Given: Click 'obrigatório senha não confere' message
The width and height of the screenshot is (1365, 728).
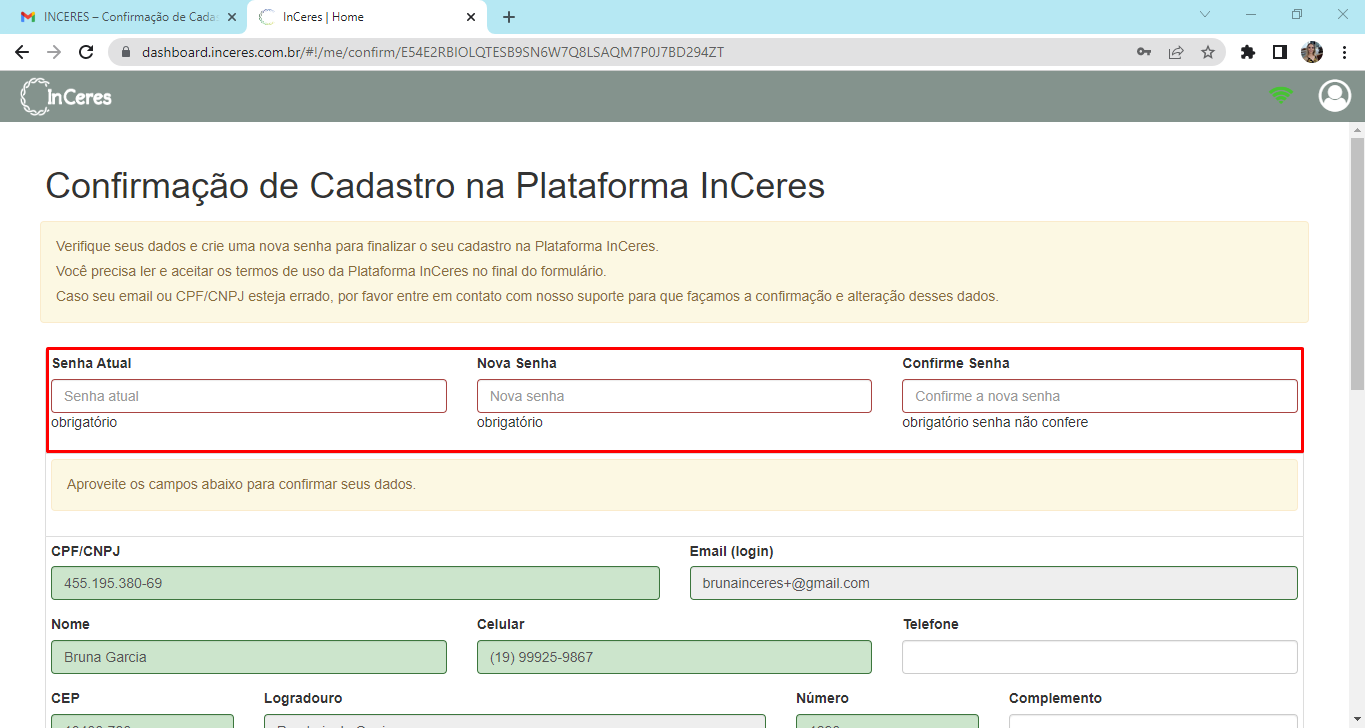Looking at the screenshot, I should coord(995,422).
